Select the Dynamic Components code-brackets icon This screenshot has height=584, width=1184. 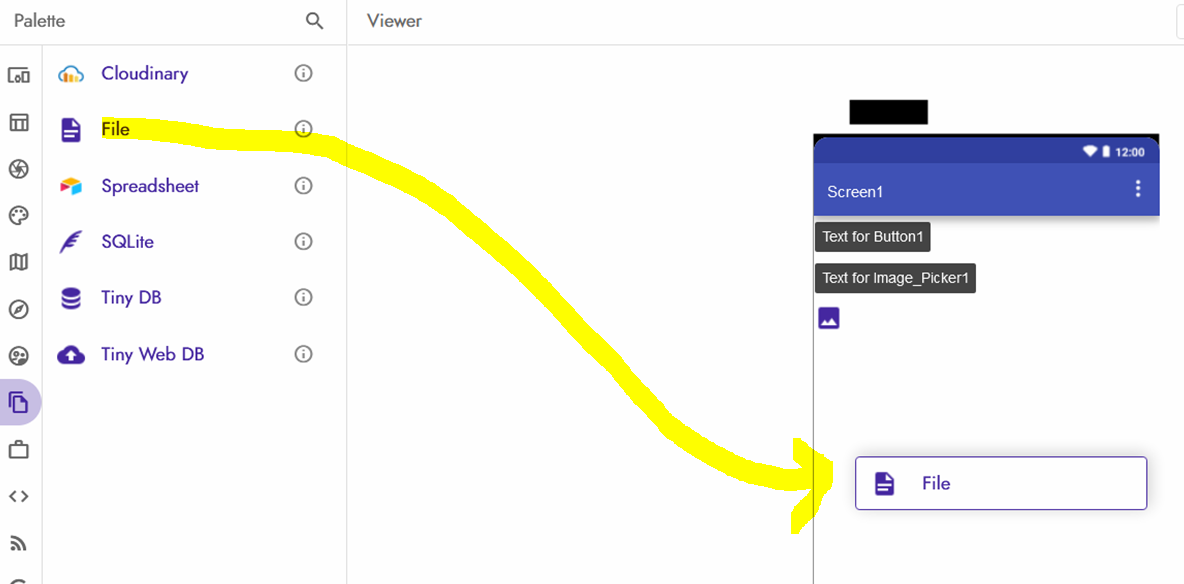[x=18, y=496]
